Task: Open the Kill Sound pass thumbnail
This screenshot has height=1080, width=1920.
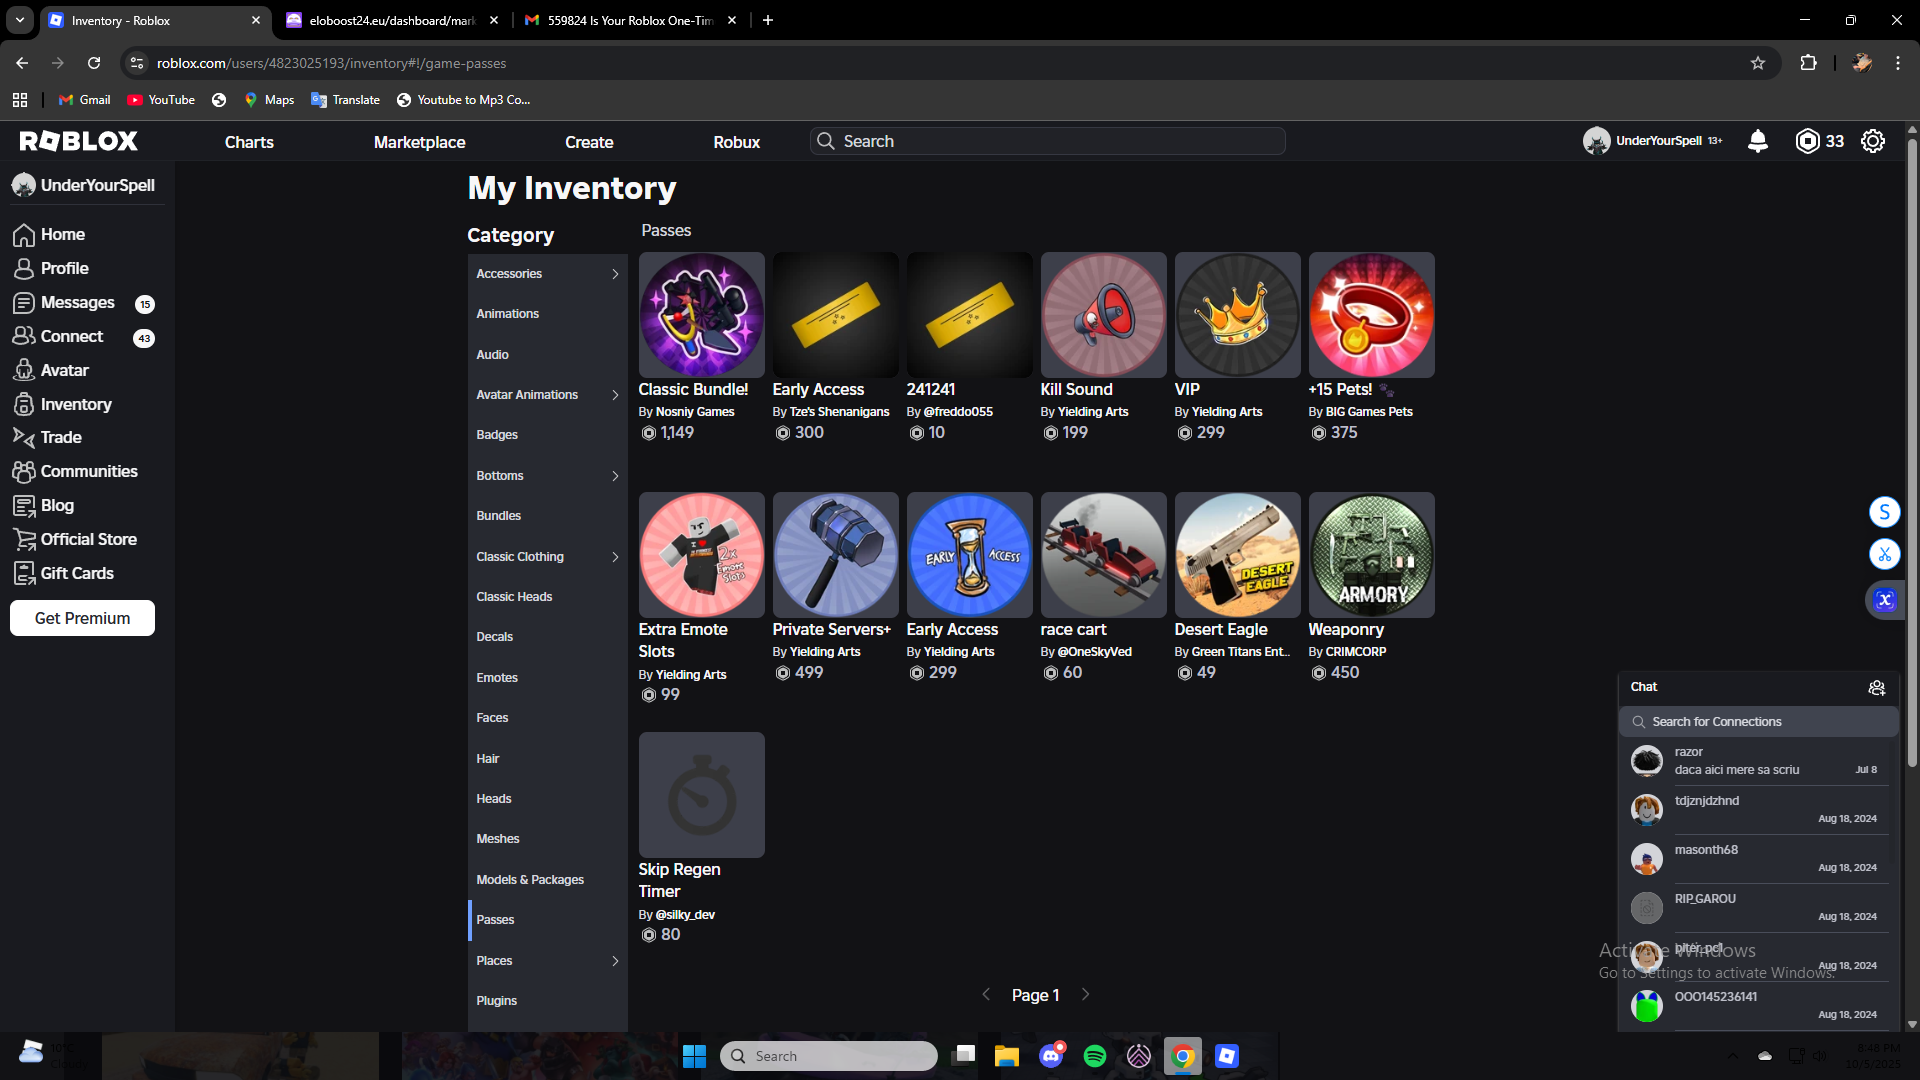Action: tap(1103, 315)
